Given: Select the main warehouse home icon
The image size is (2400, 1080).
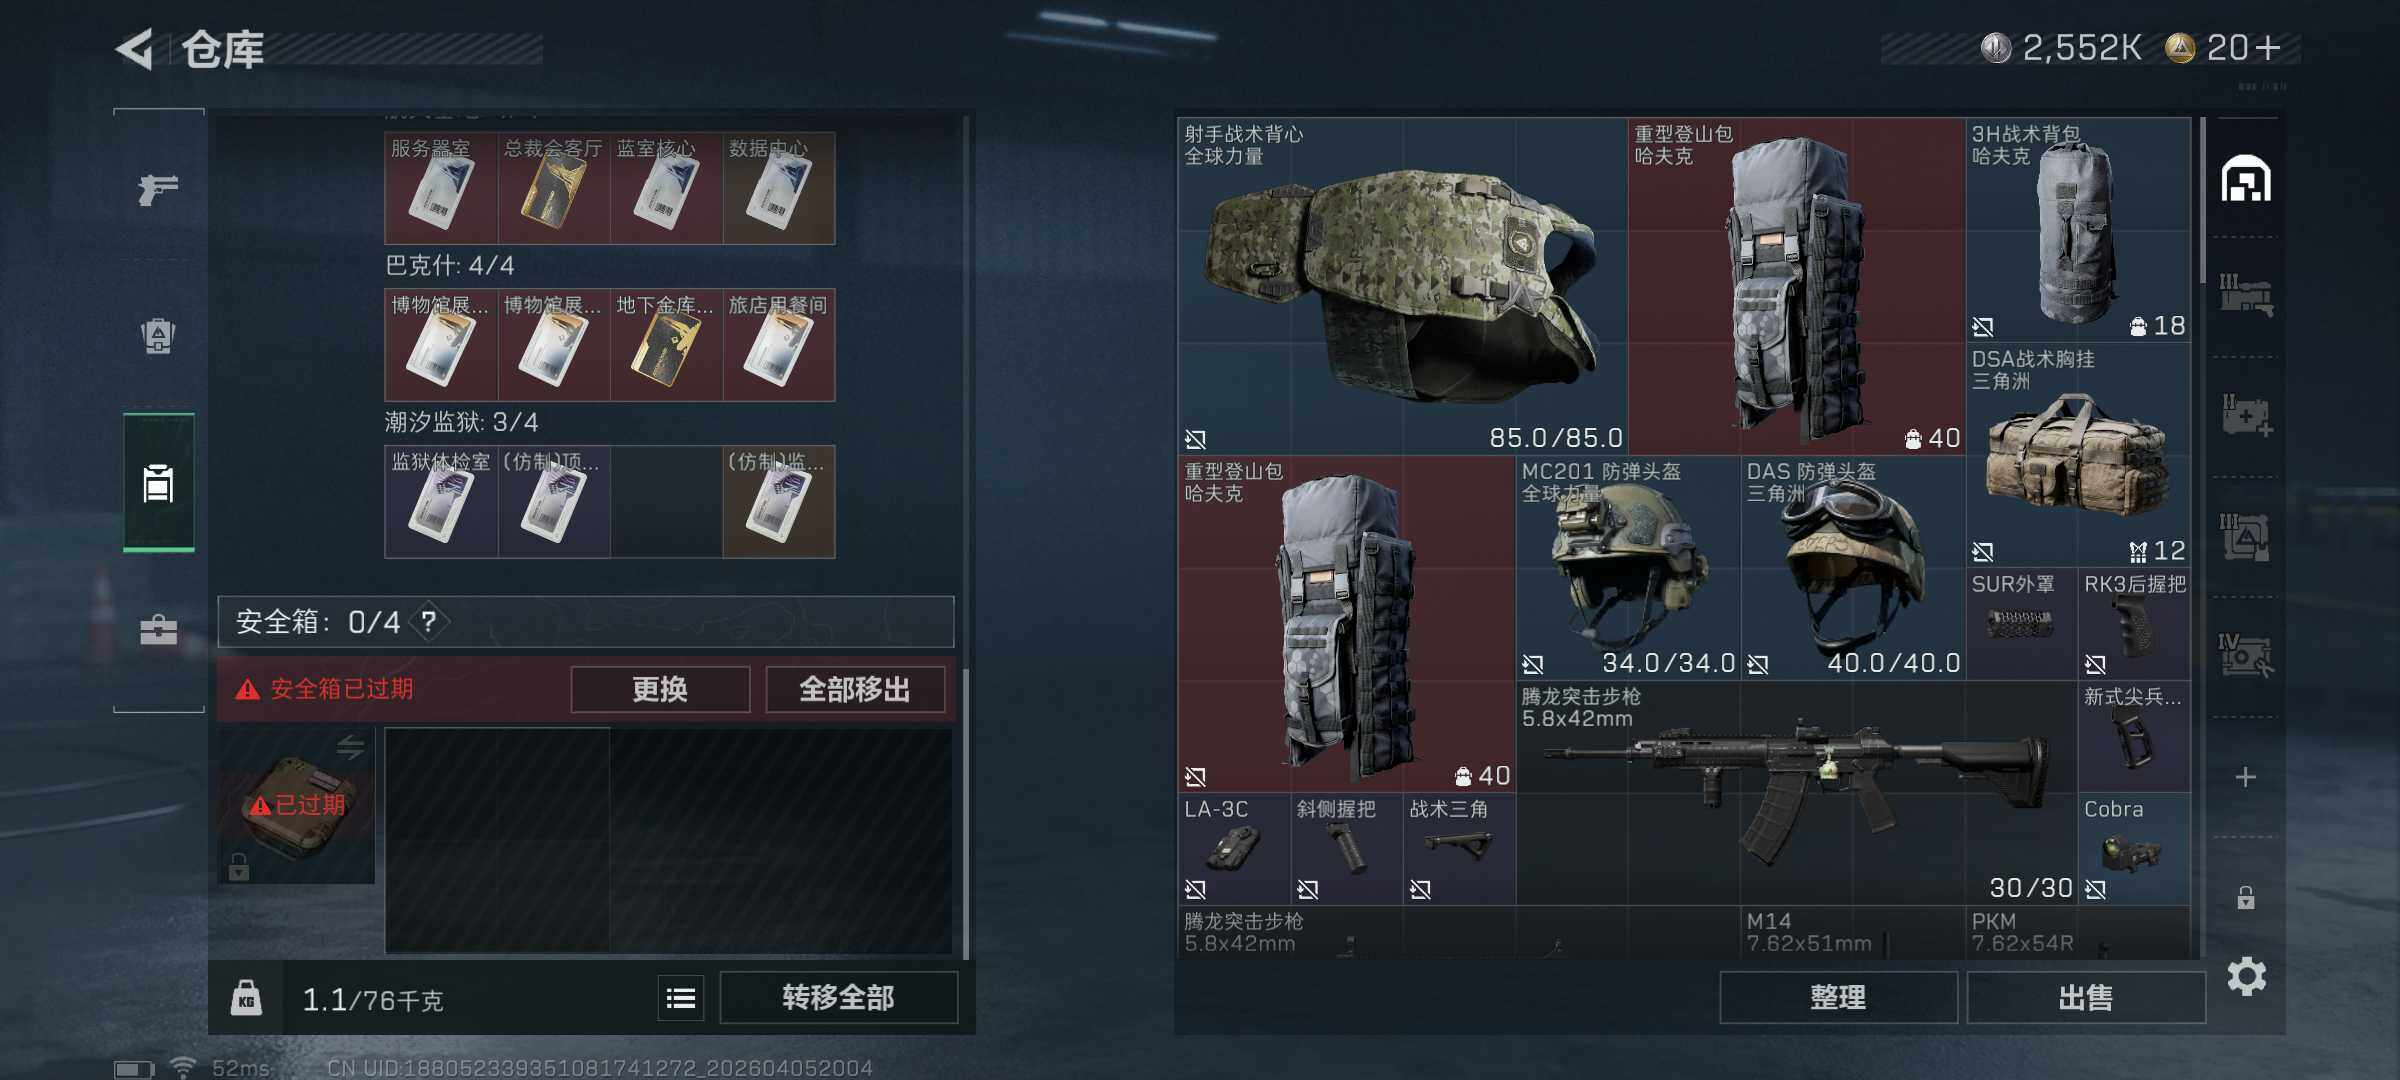Looking at the screenshot, I should (2246, 179).
